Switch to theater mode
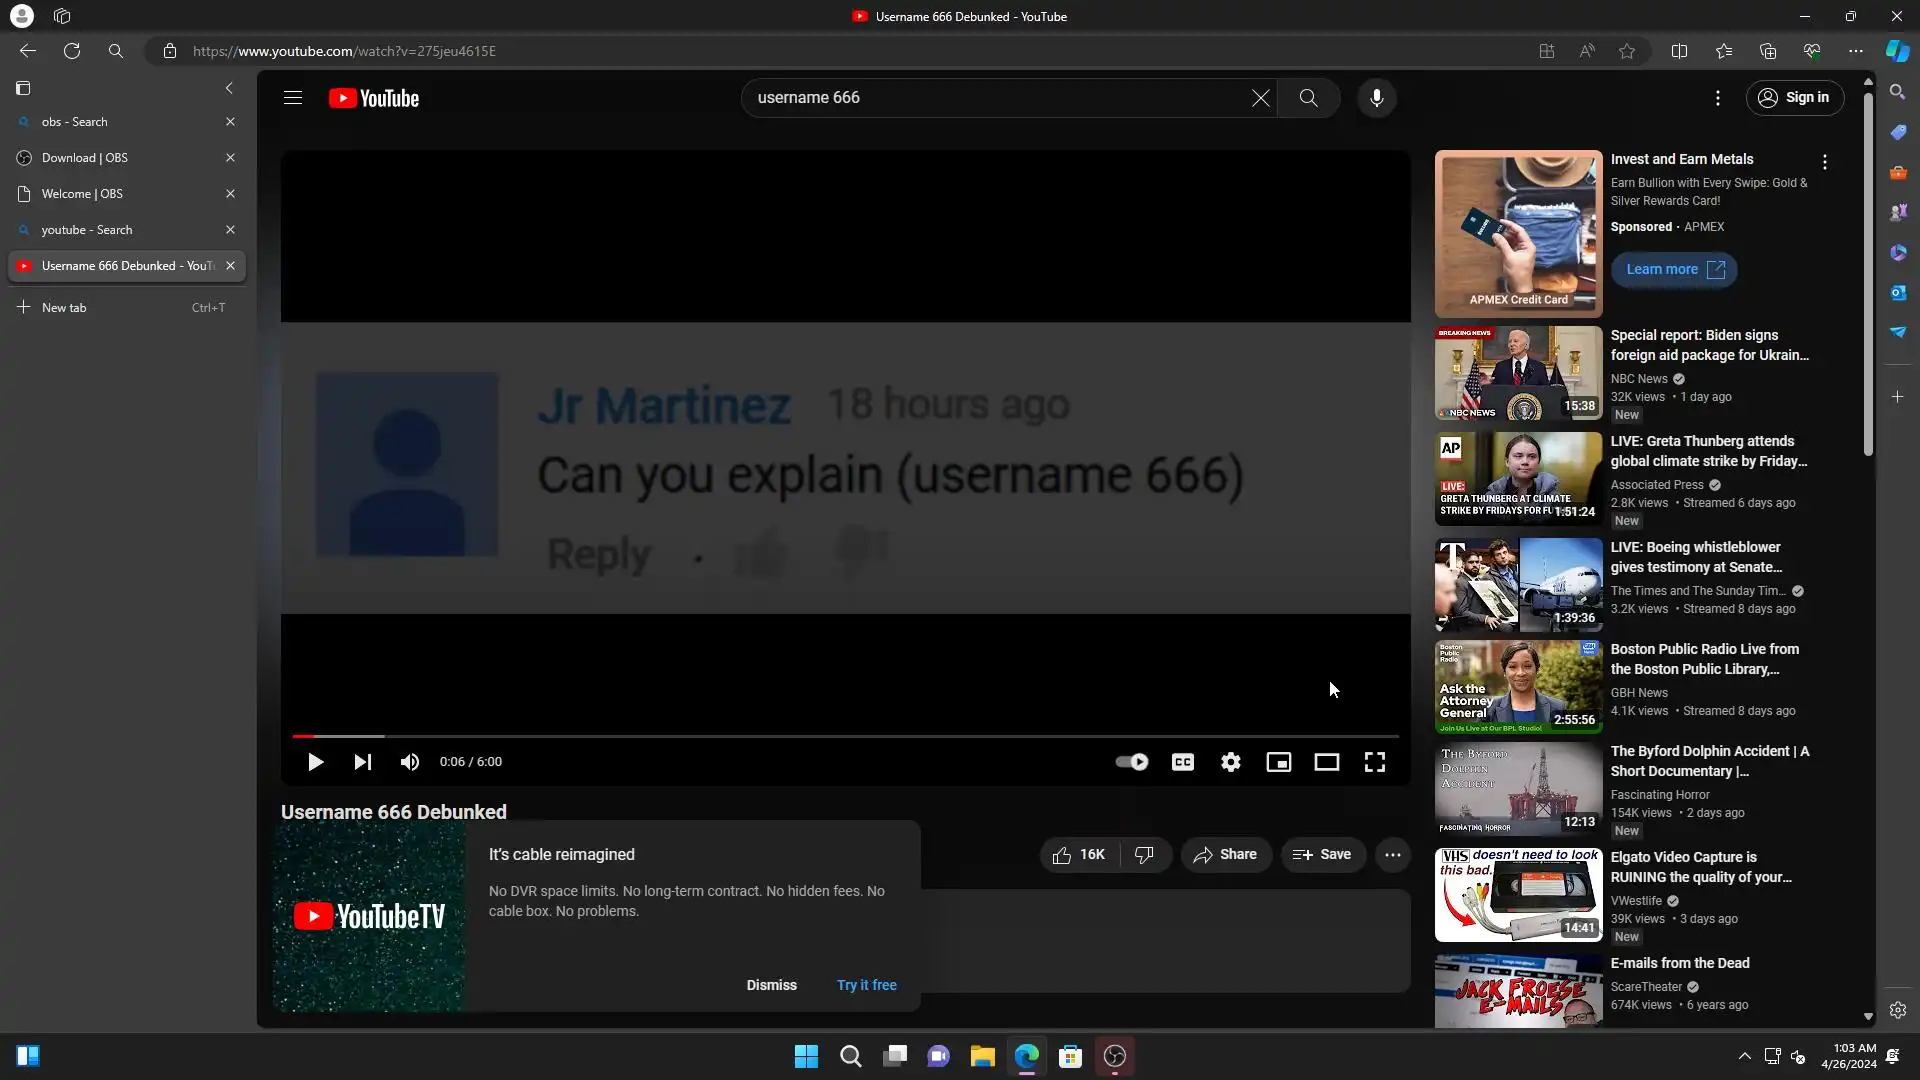Screen dimensions: 1920x1080 tap(1326, 762)
